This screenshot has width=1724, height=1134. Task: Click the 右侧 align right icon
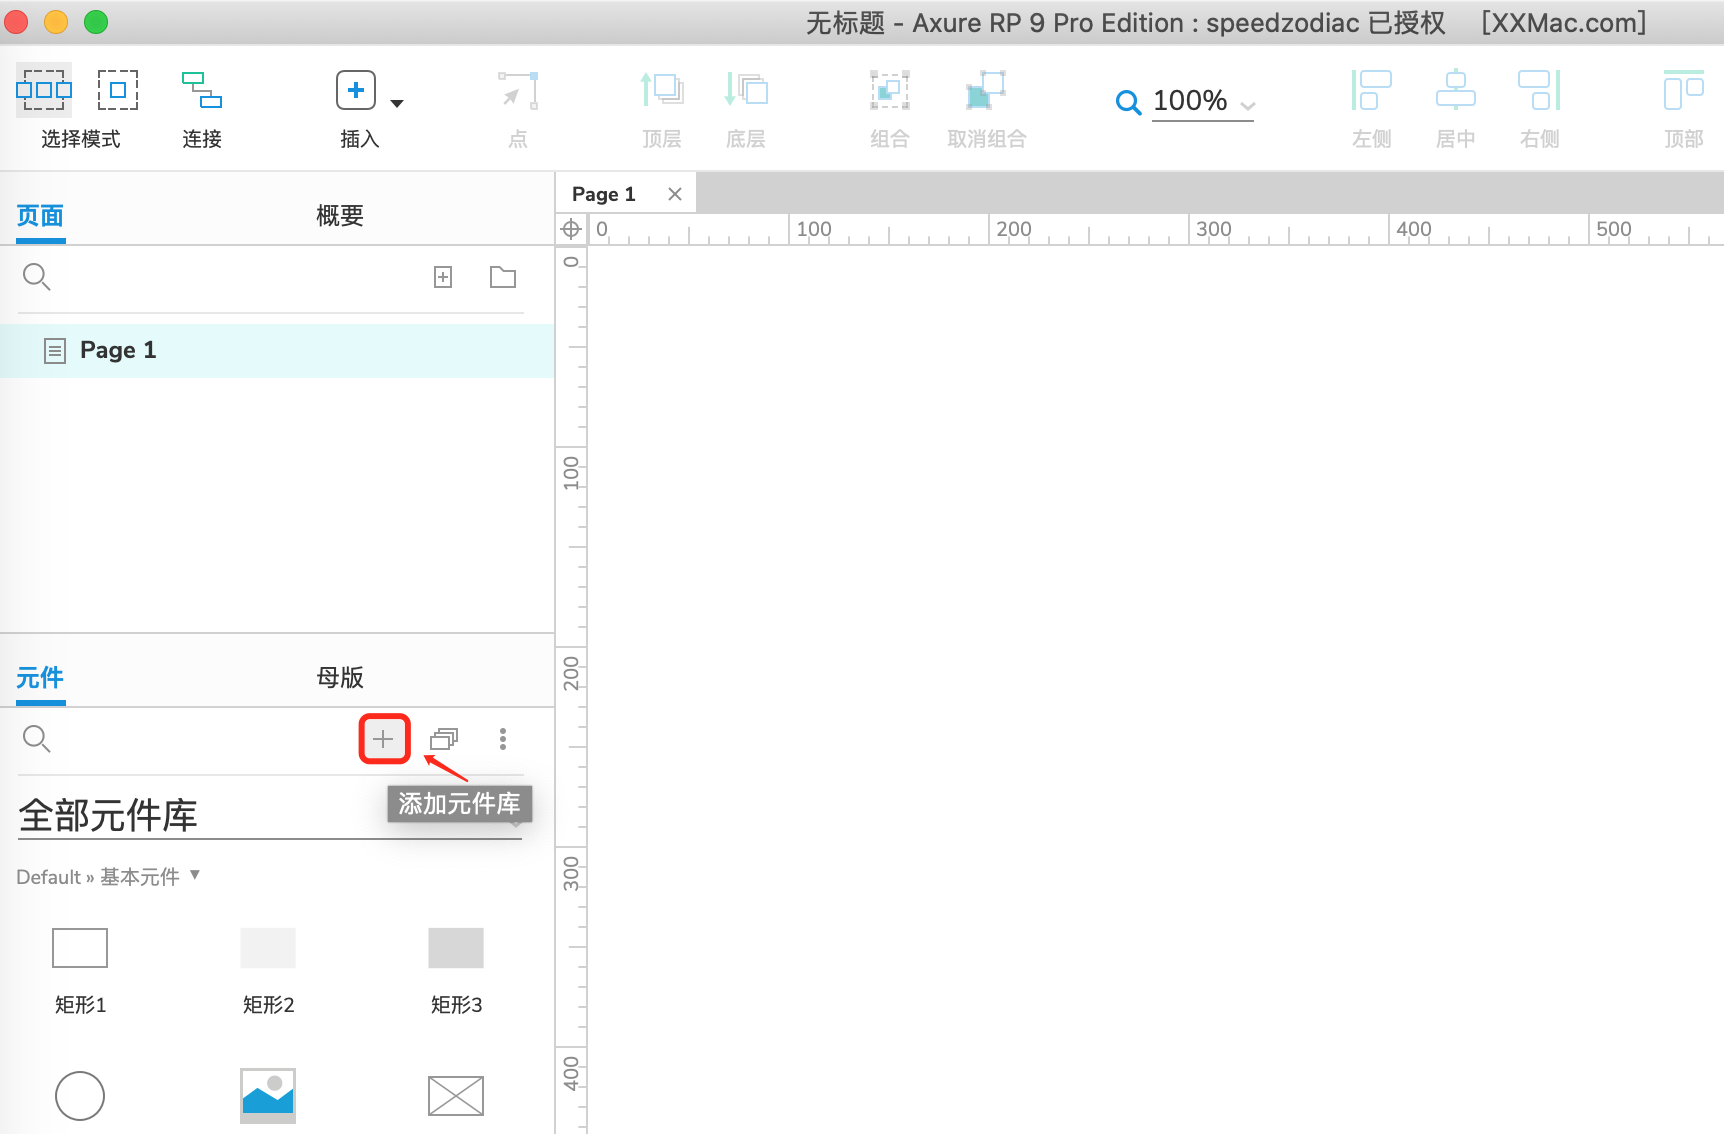point(1540,90)
